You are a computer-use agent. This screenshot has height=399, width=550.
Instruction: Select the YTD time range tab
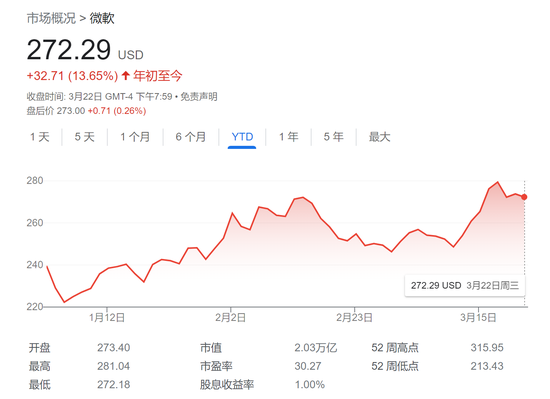coord(242,137)
